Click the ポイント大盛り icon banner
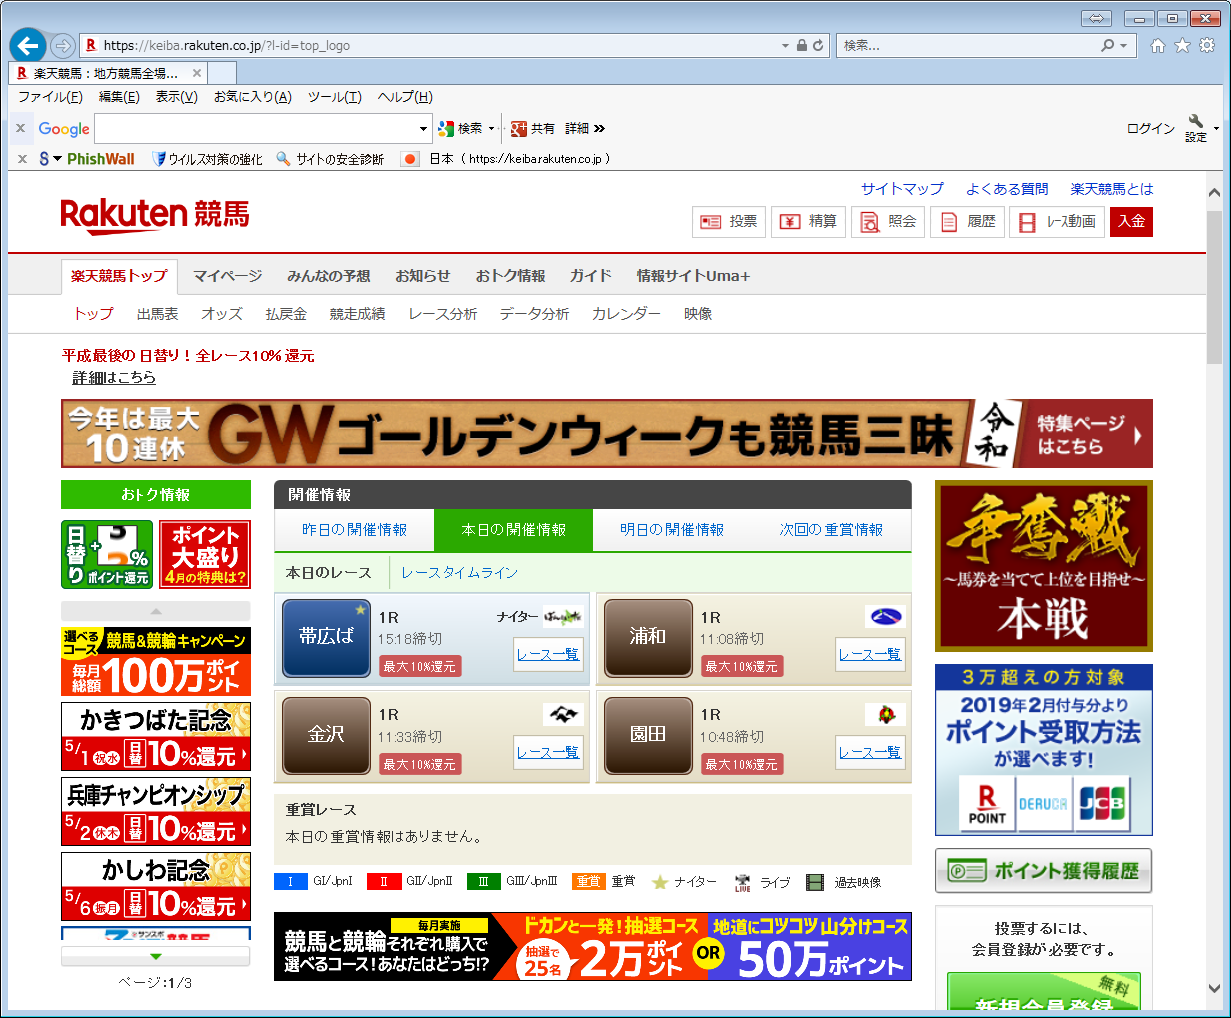 [205, 554]
